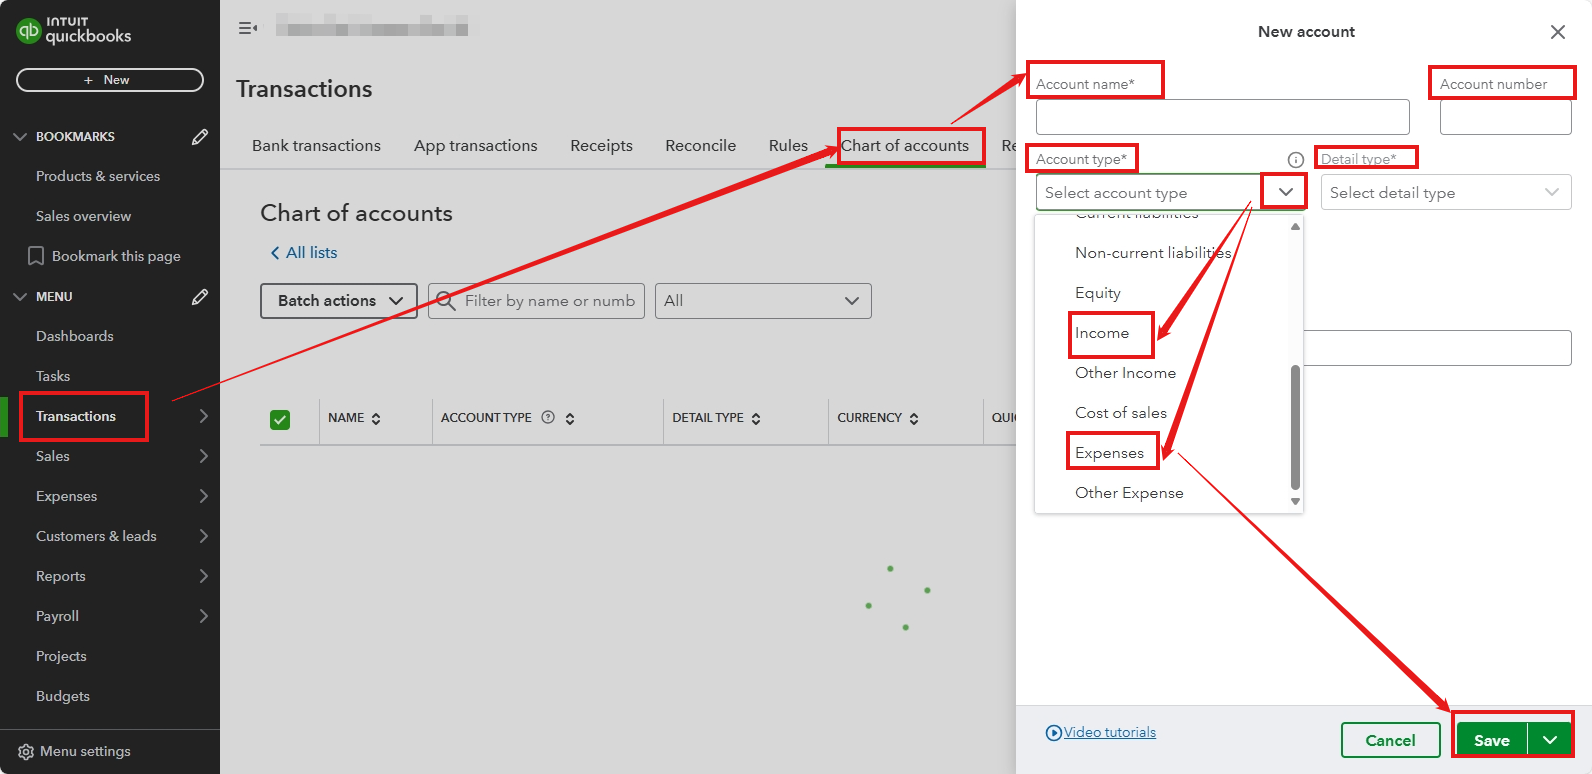This screenshot has width=1592, height=774.
Task: Open Dashboards in sidebar
Action: tap(75, 336)
